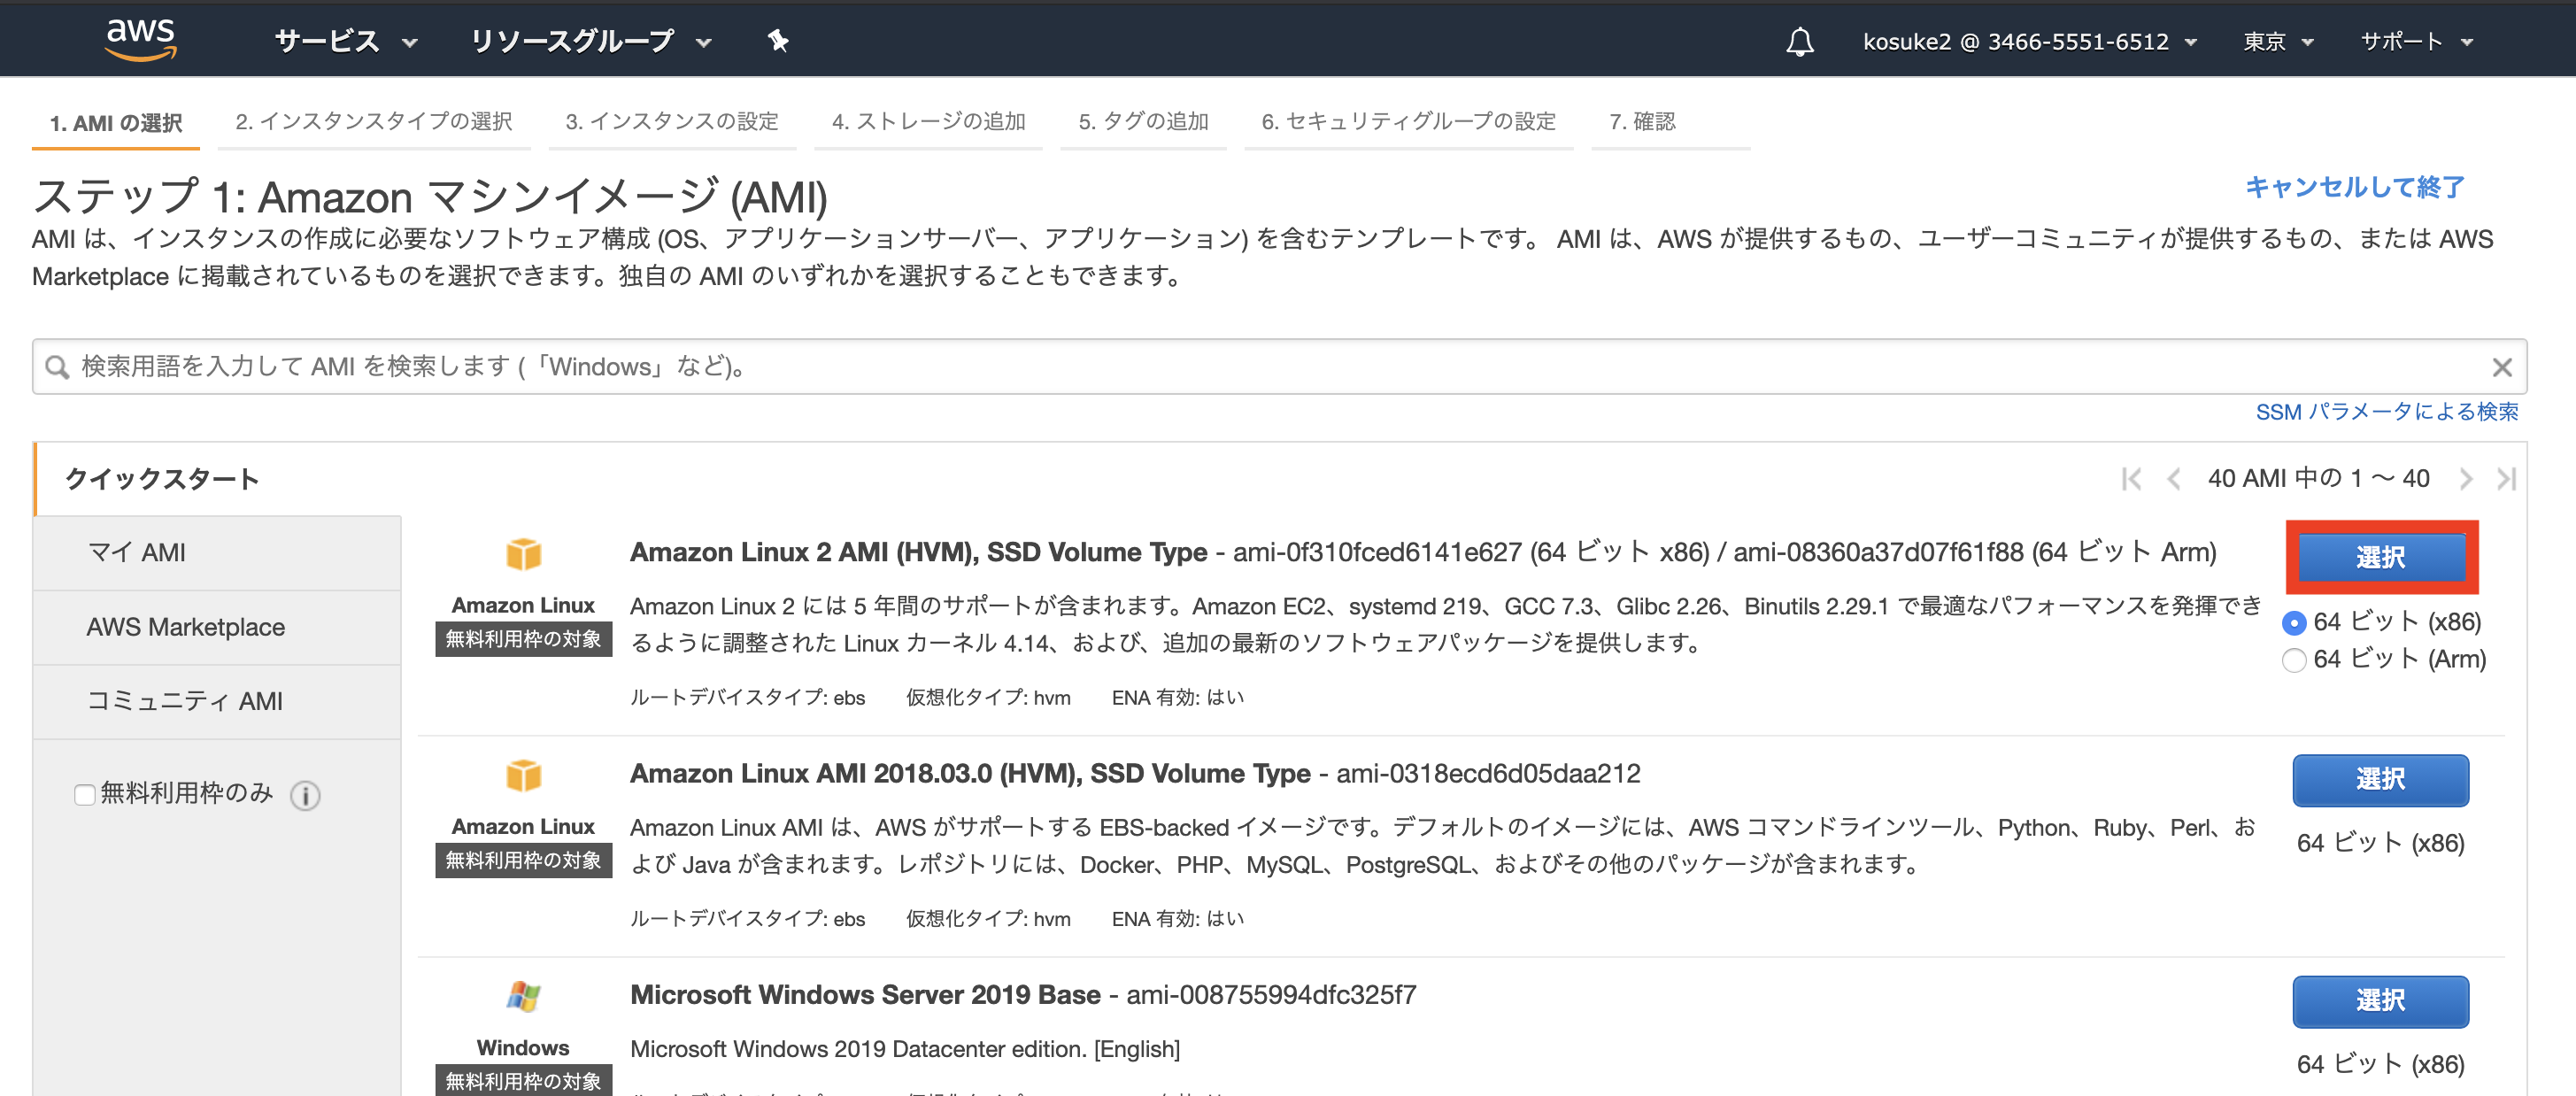Click the pin shortcut icon in header

778,41
